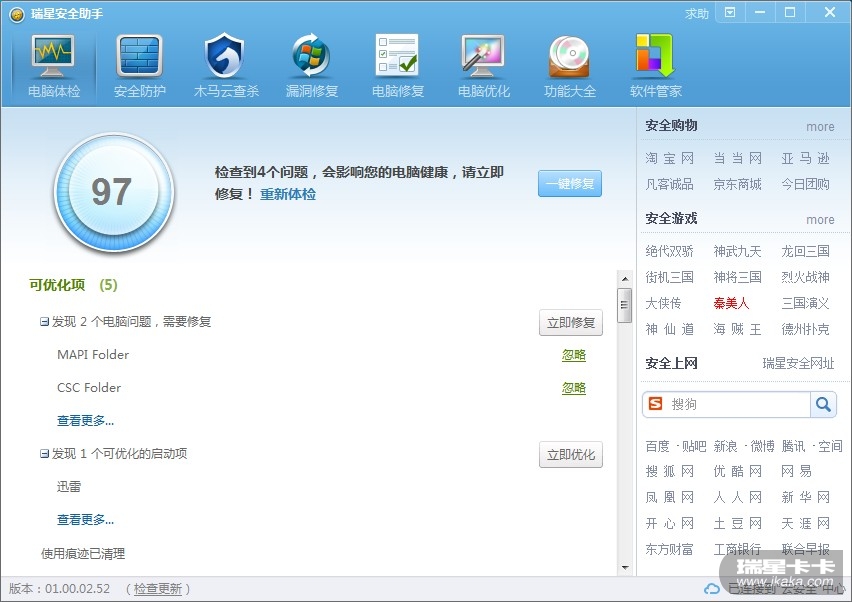Open the 搜狐网 link
This screenshot has height=602, width=852.
tap(669, 471)
